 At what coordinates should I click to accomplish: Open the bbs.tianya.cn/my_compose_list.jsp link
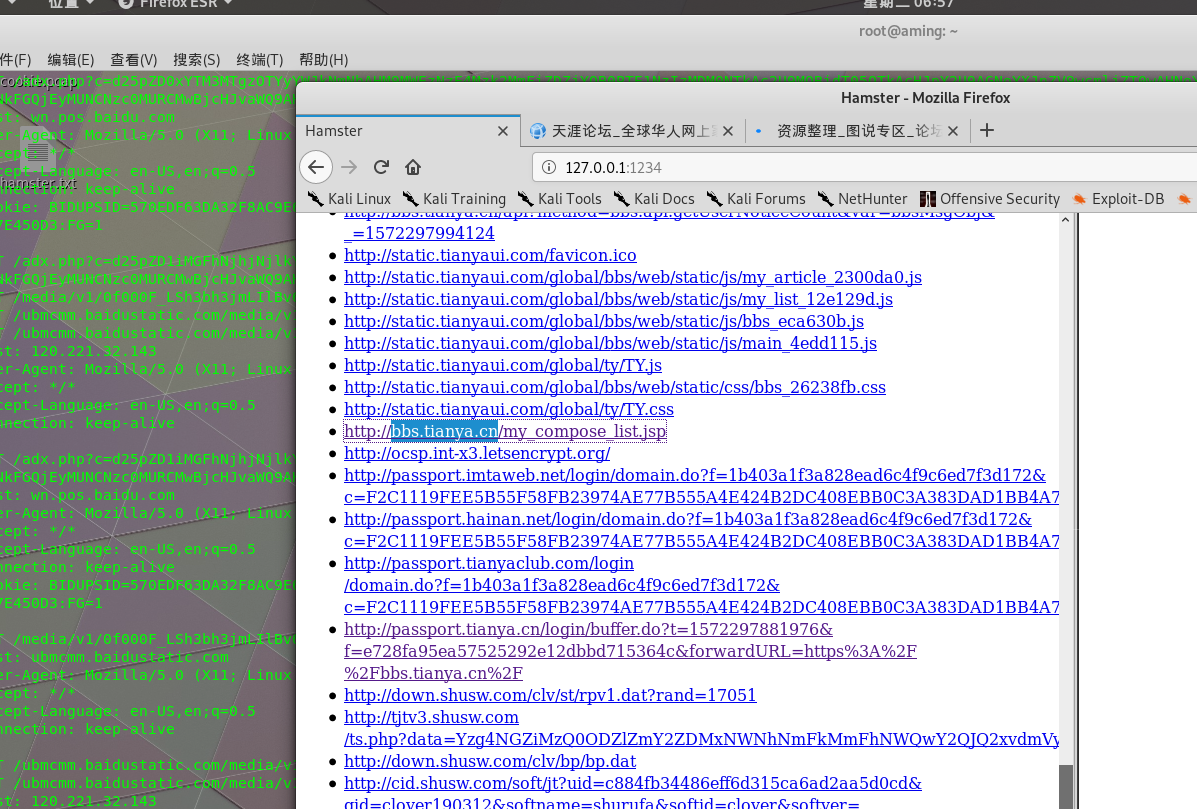click(x=505, y=431)
